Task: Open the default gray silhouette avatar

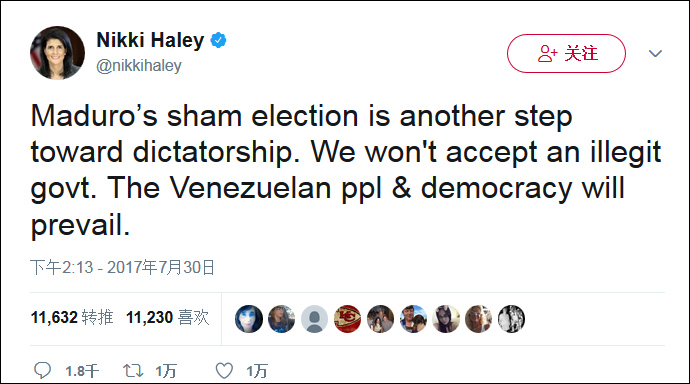Action: click(314, 318)
